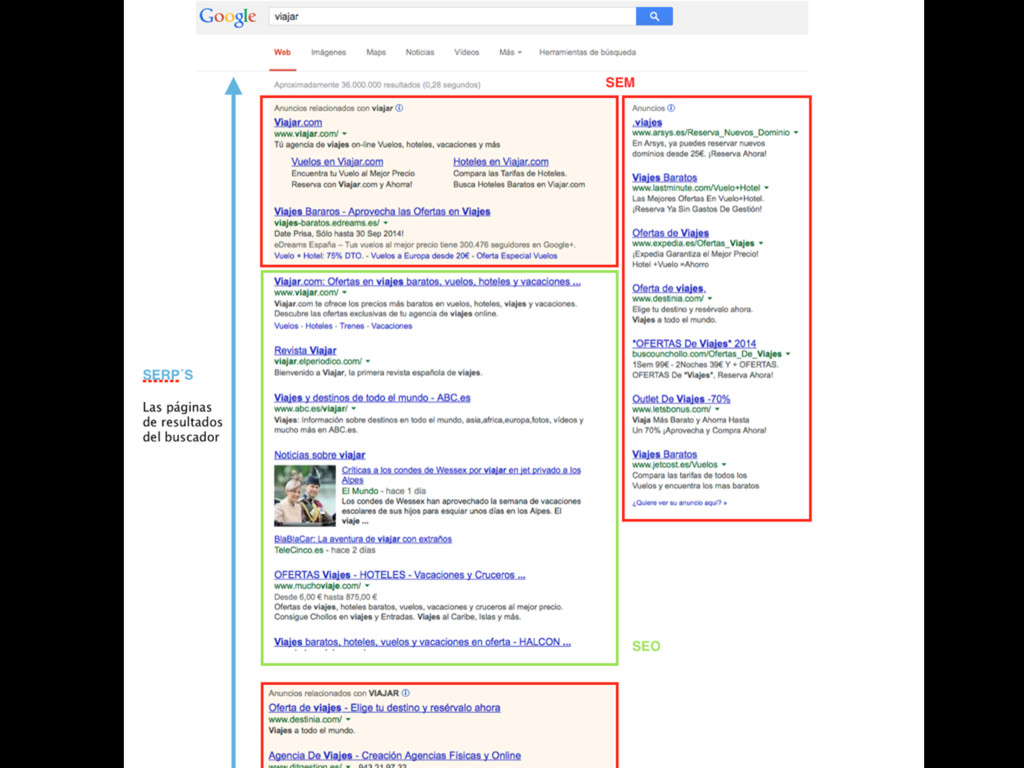Expand arrow next to www.abc.es/viajar/

click(x=353, y=409)
